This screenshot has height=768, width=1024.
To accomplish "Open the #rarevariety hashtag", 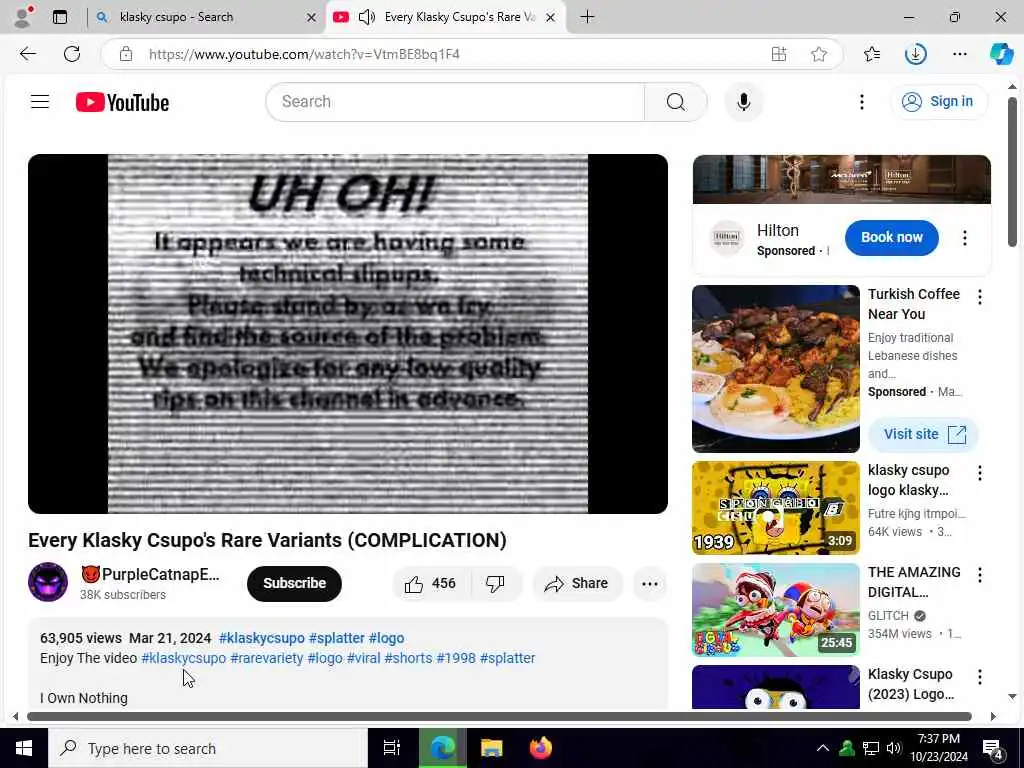I will point(266,658).
